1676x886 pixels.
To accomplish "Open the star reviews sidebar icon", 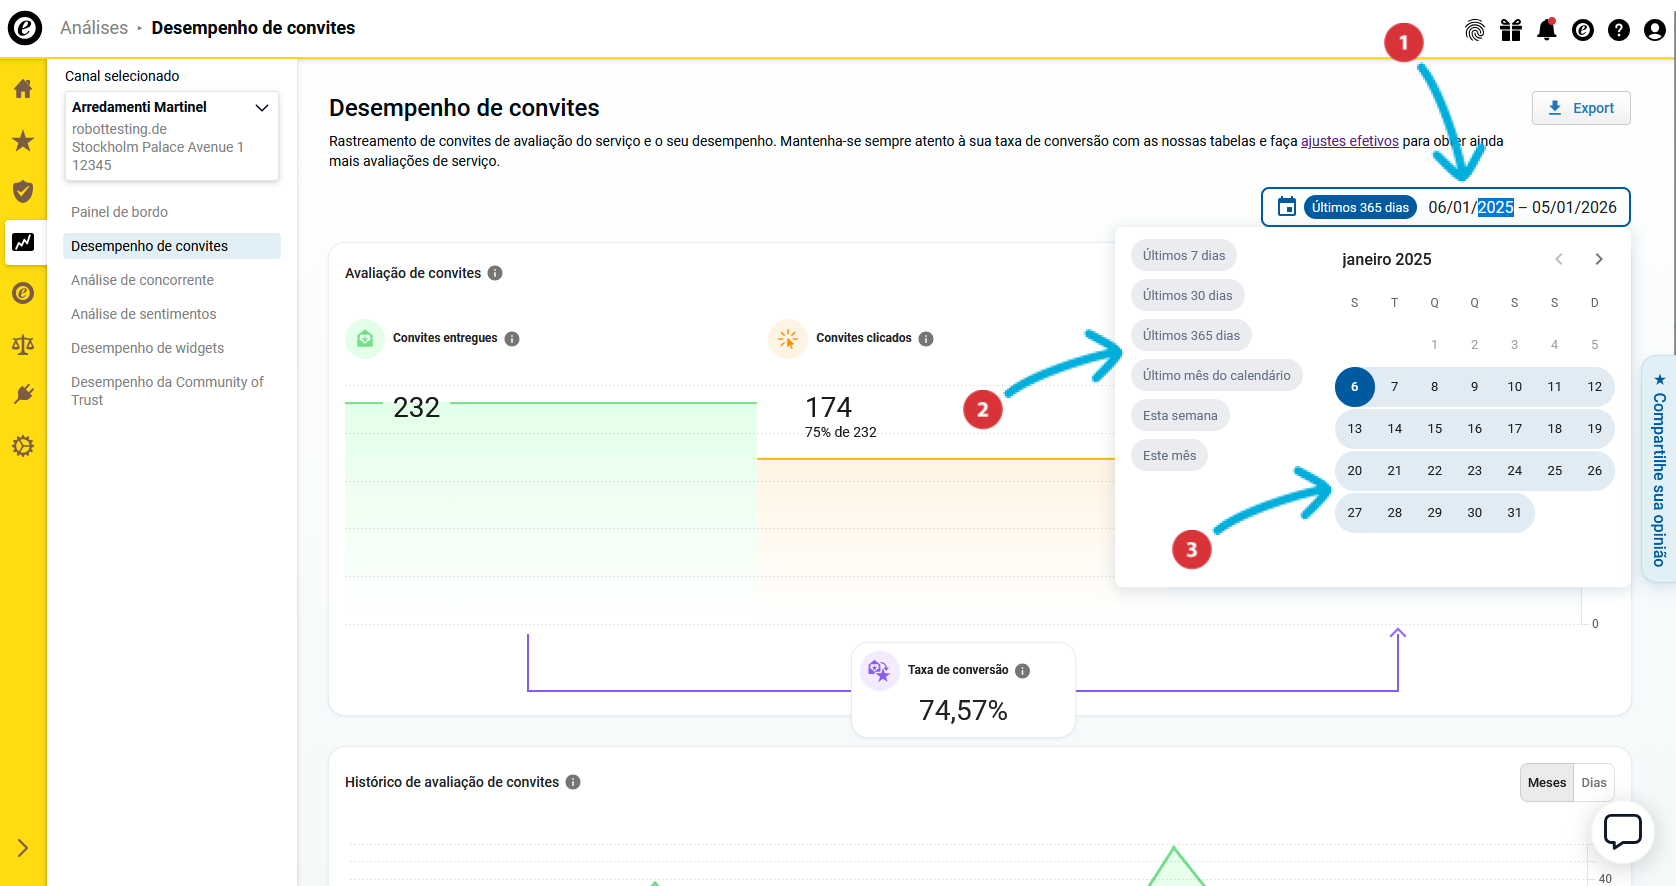I will tap(23, 141).
